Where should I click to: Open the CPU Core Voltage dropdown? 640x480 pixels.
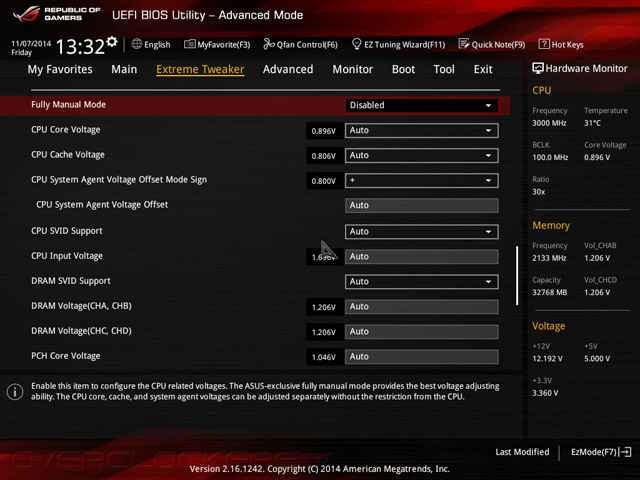click(x=422, y=131)
